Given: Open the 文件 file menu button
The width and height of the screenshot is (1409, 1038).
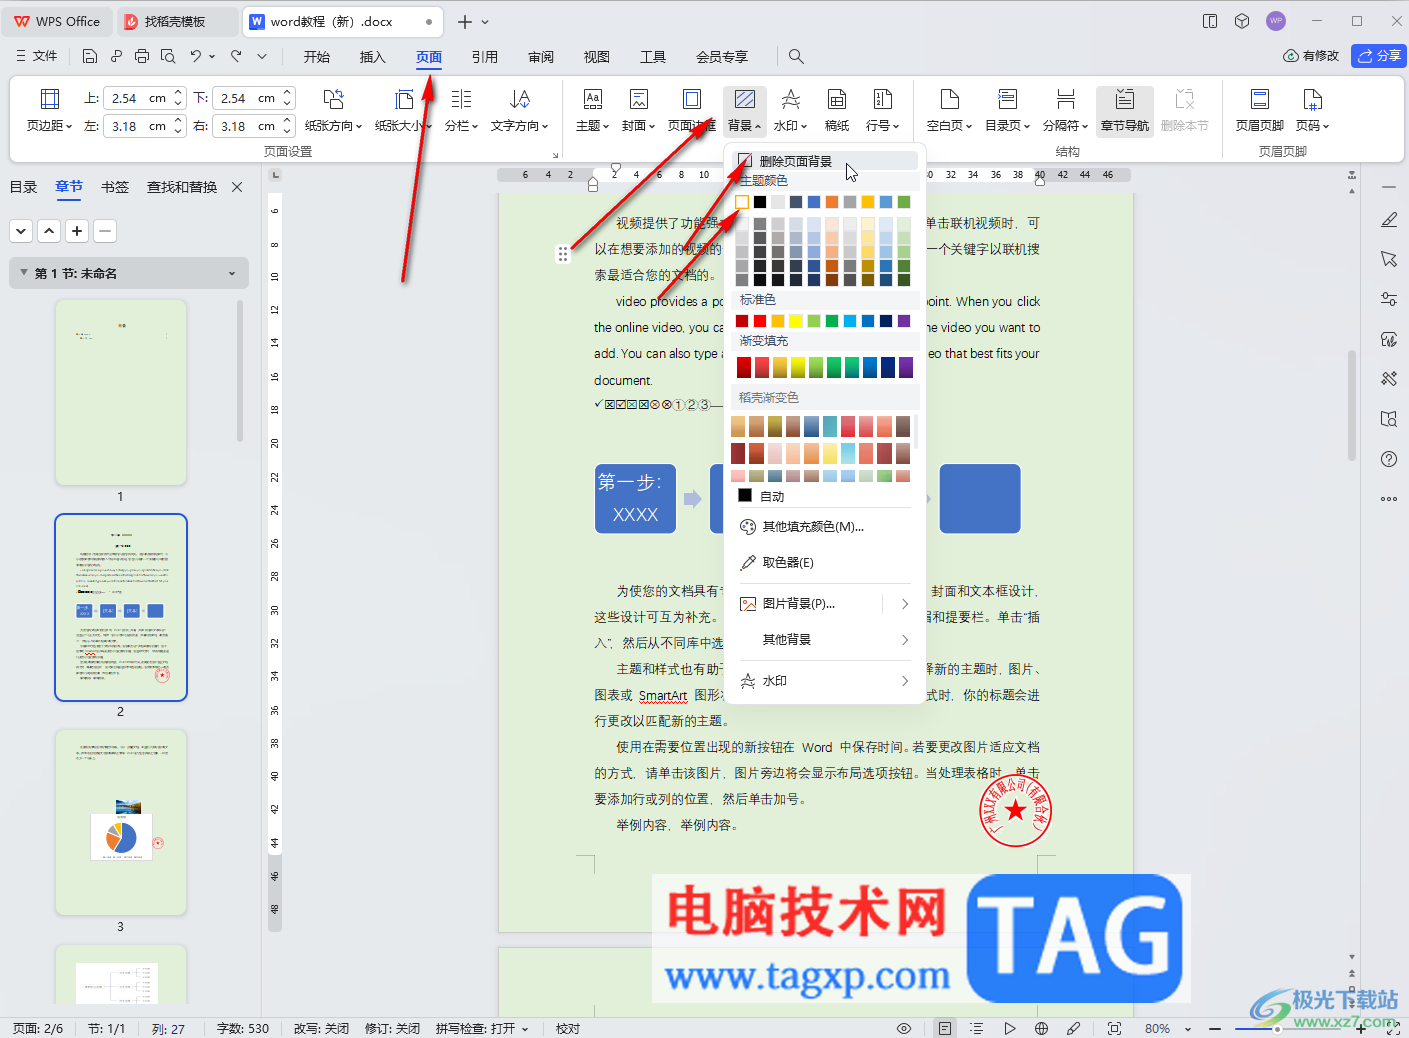Looking at the screenshot, I should [x=37, y=56].
